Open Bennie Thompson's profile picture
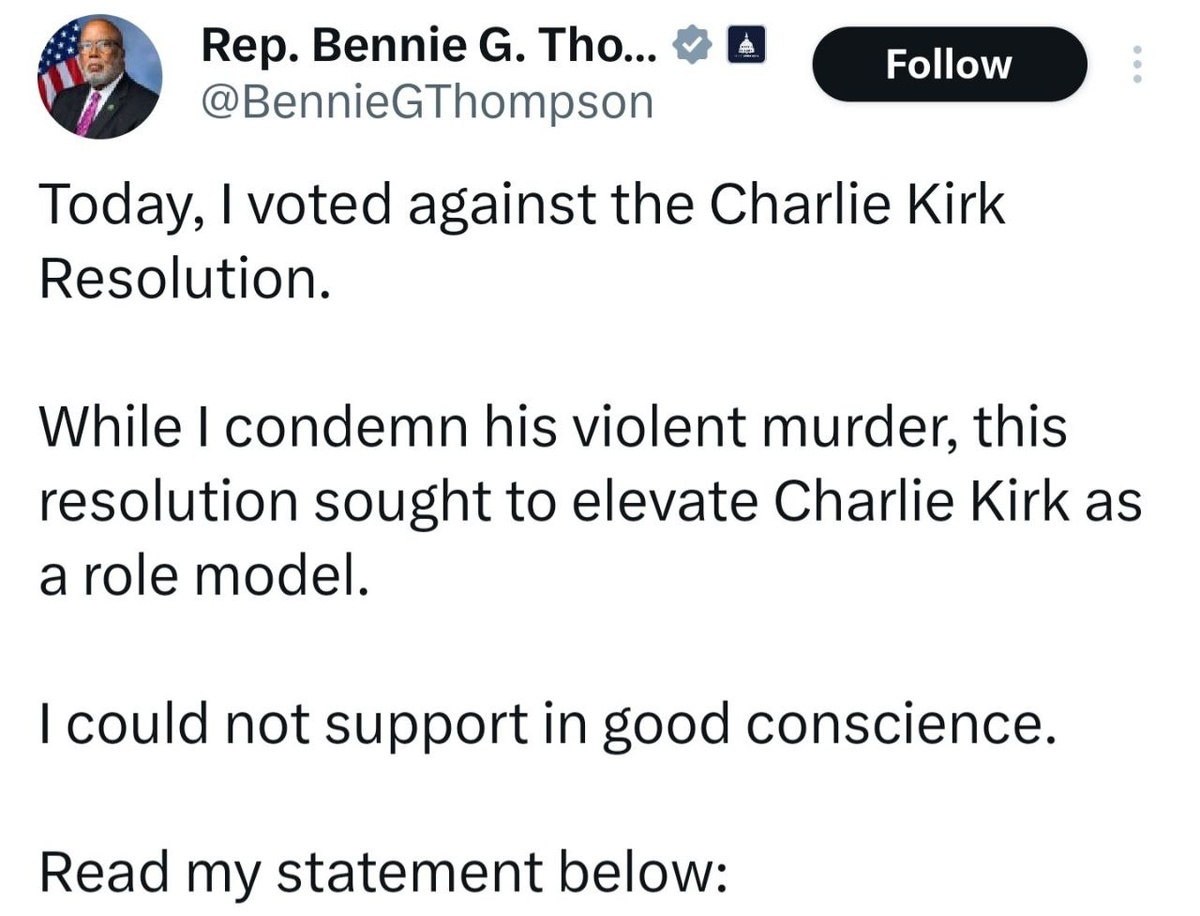Screen dimensions: 1200x916 [x=100, y=77]
